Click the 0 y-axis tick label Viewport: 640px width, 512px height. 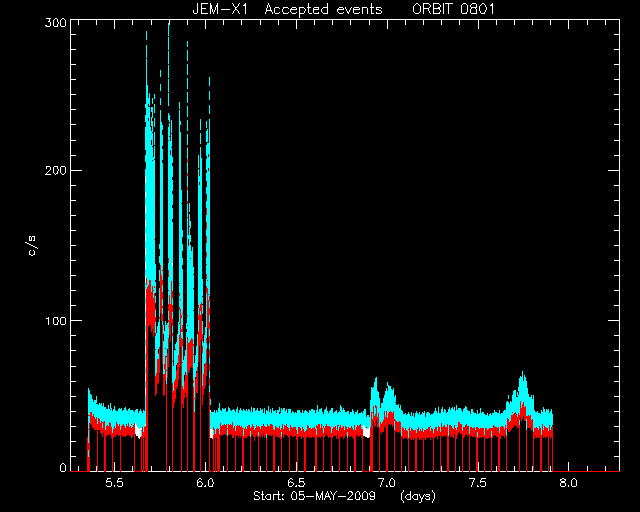63,468
